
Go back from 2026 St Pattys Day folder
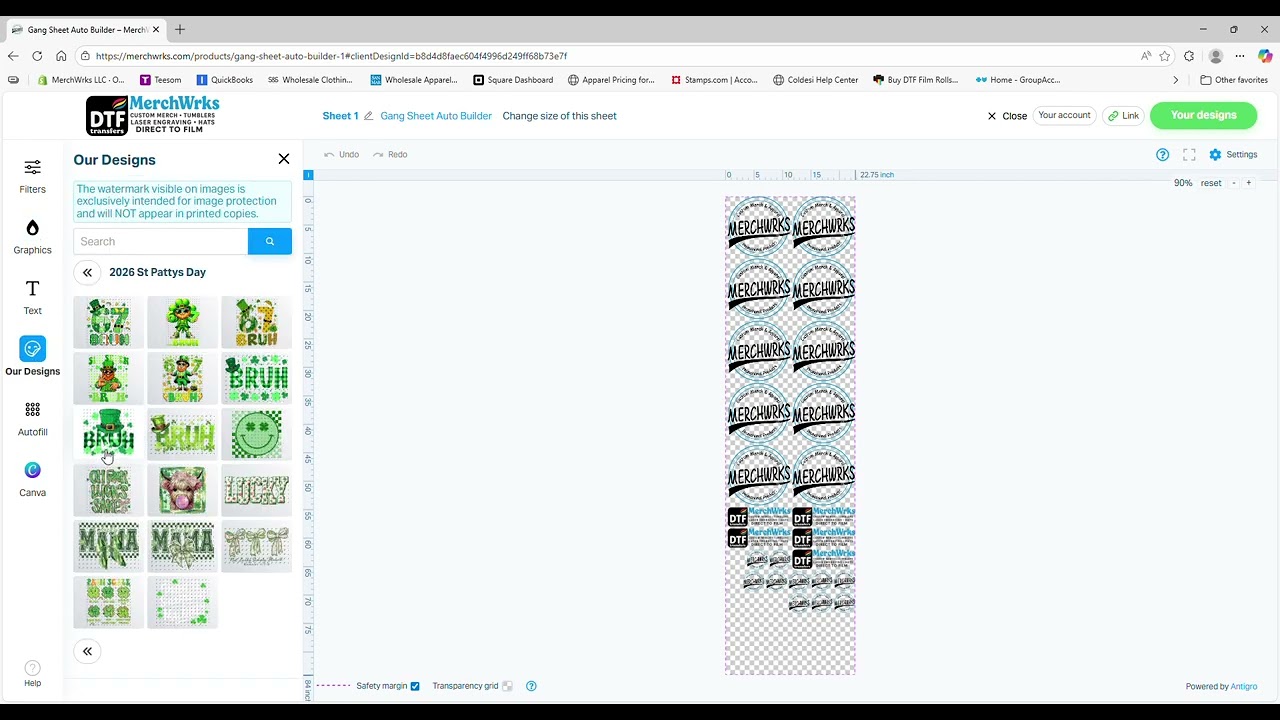[x=87, y=272]
